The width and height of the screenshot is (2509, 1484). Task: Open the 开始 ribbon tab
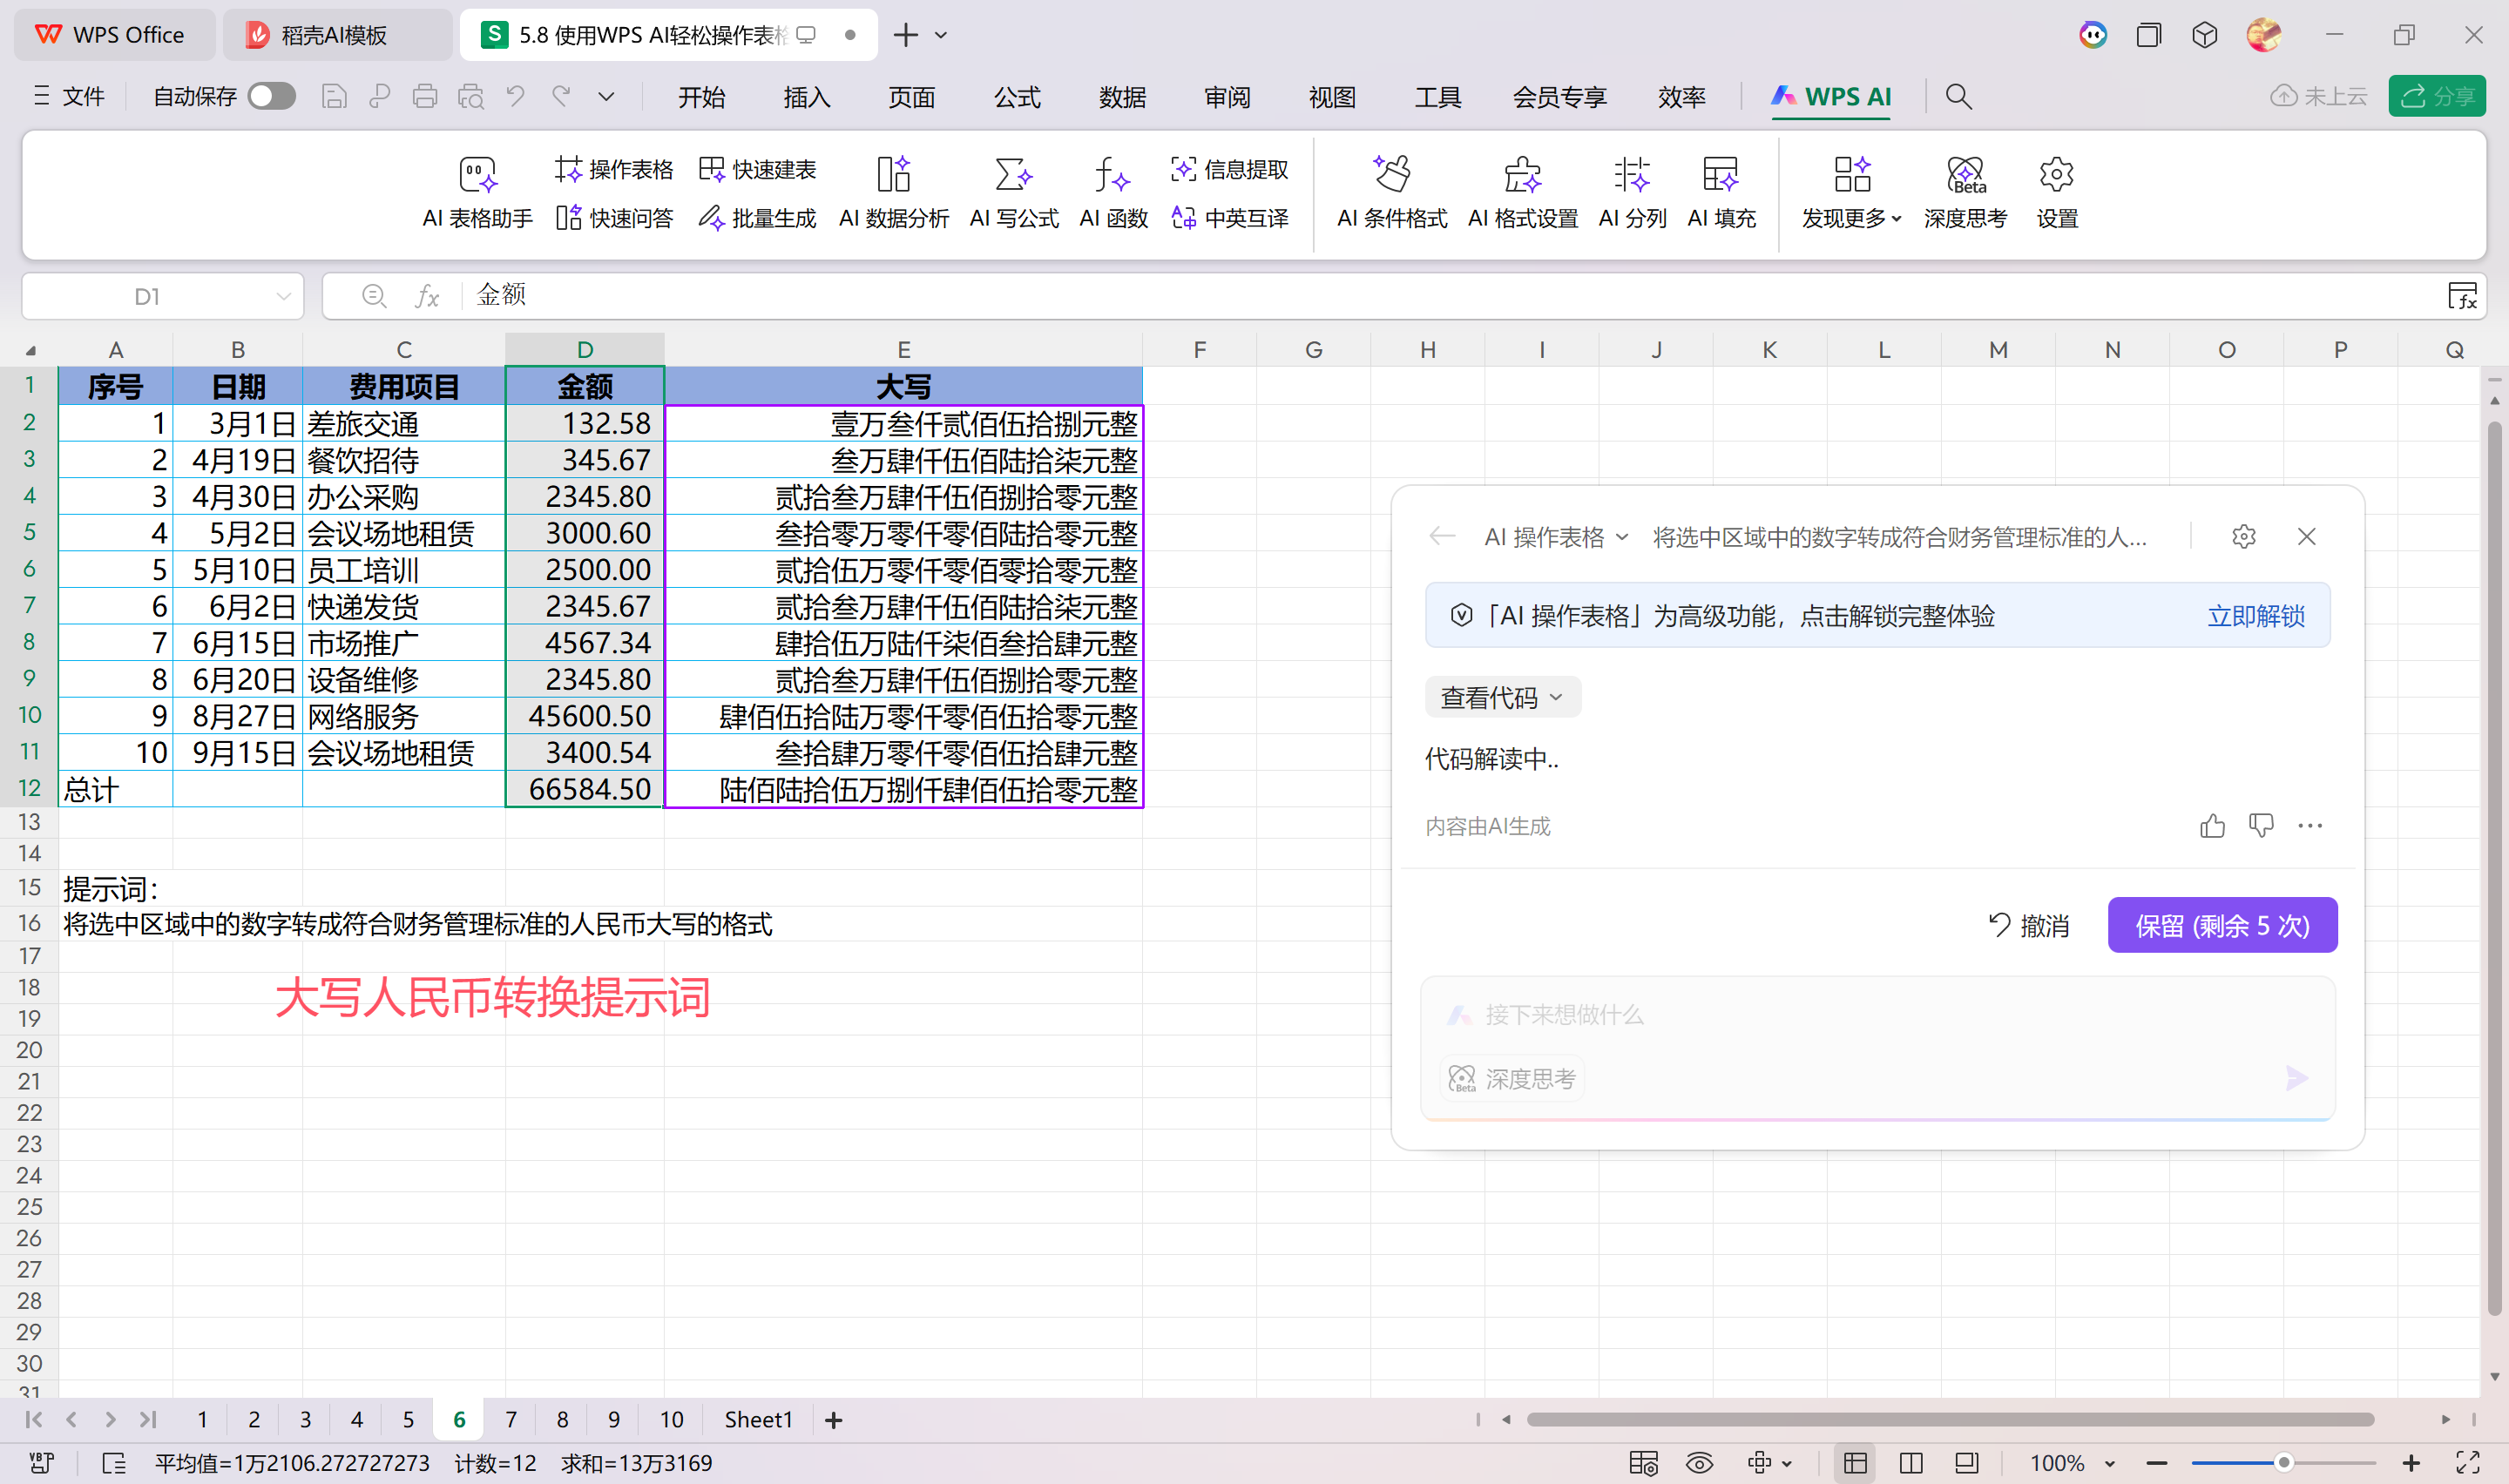(701, 97)
